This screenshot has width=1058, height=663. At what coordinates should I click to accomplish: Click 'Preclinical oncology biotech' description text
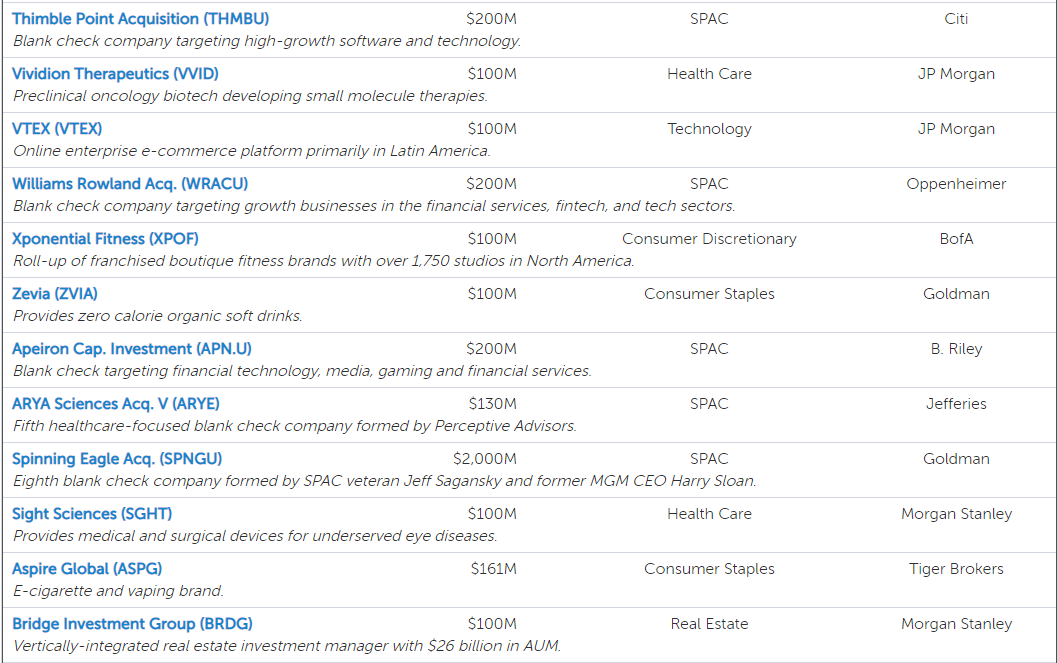point(250,96)
